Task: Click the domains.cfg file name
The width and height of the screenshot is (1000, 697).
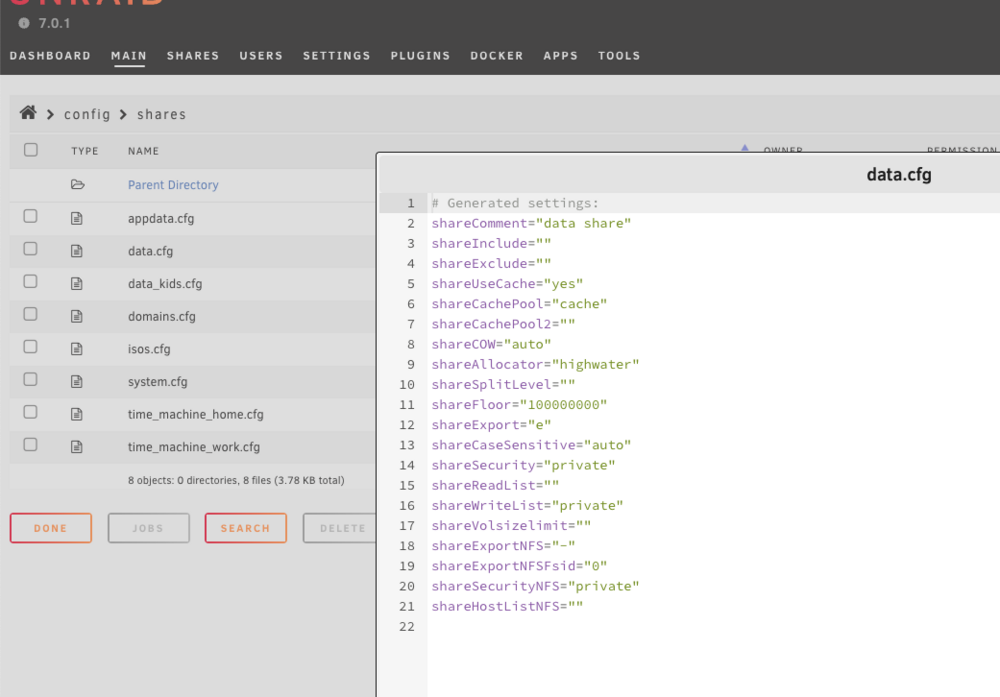Action: click(x=162, y=316)
